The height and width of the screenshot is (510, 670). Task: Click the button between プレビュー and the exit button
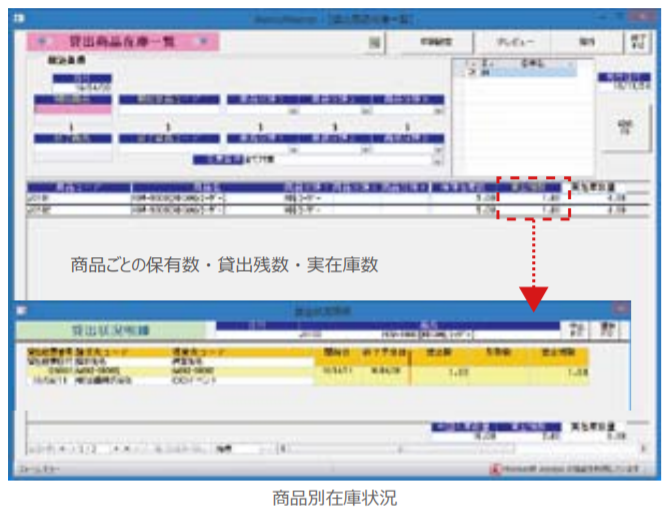587,42
